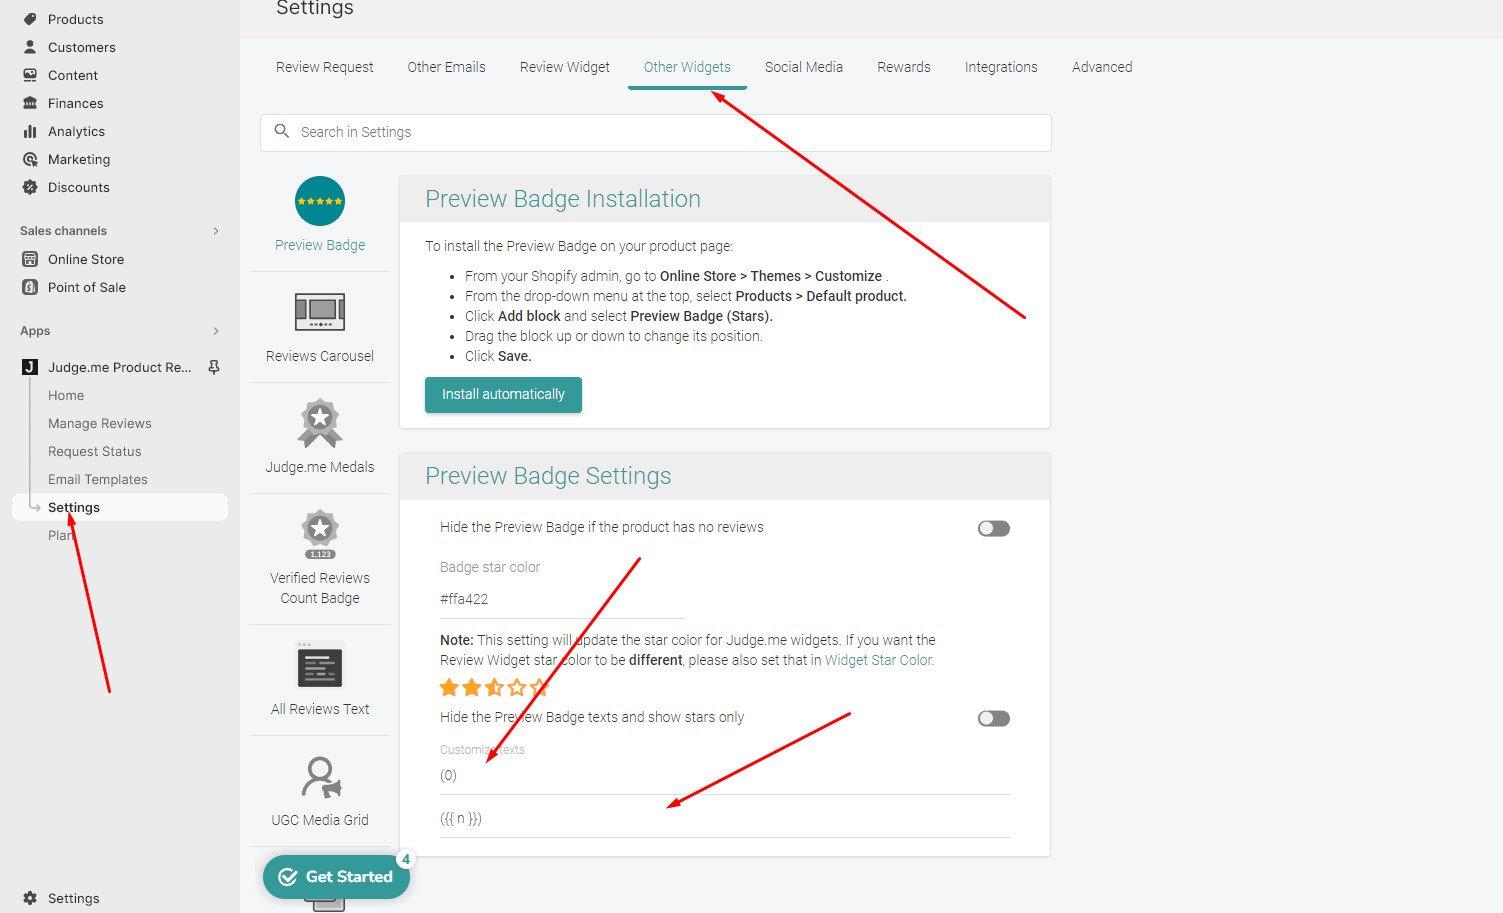Viewport: 1503px width, 913px height.
Task: Open the Judge.me Medals icon
Action: tap(320, 423)
